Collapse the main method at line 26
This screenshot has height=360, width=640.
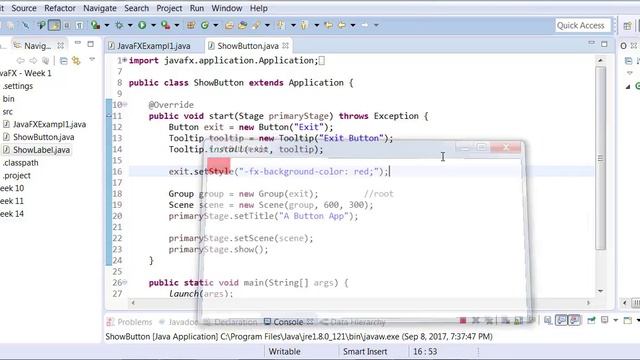[125, 282]
